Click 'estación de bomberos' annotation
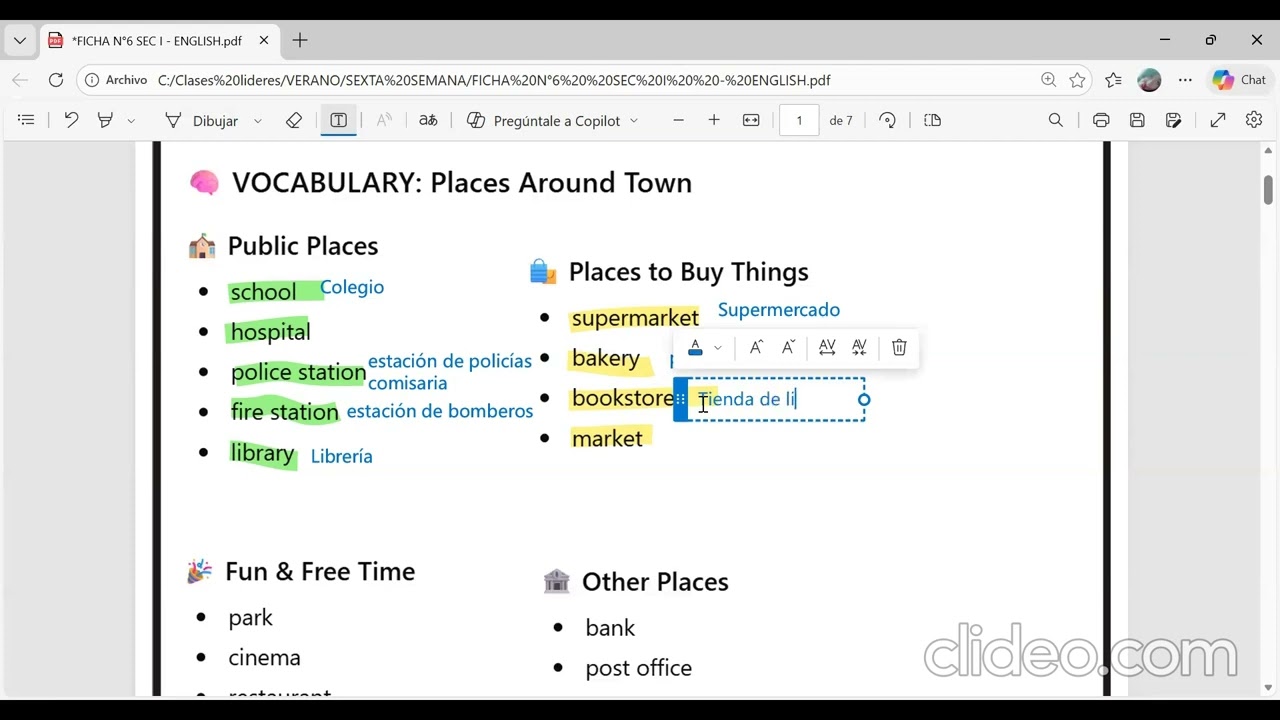This screenshot has width=1280, height=720. click(x=440, y=411)
